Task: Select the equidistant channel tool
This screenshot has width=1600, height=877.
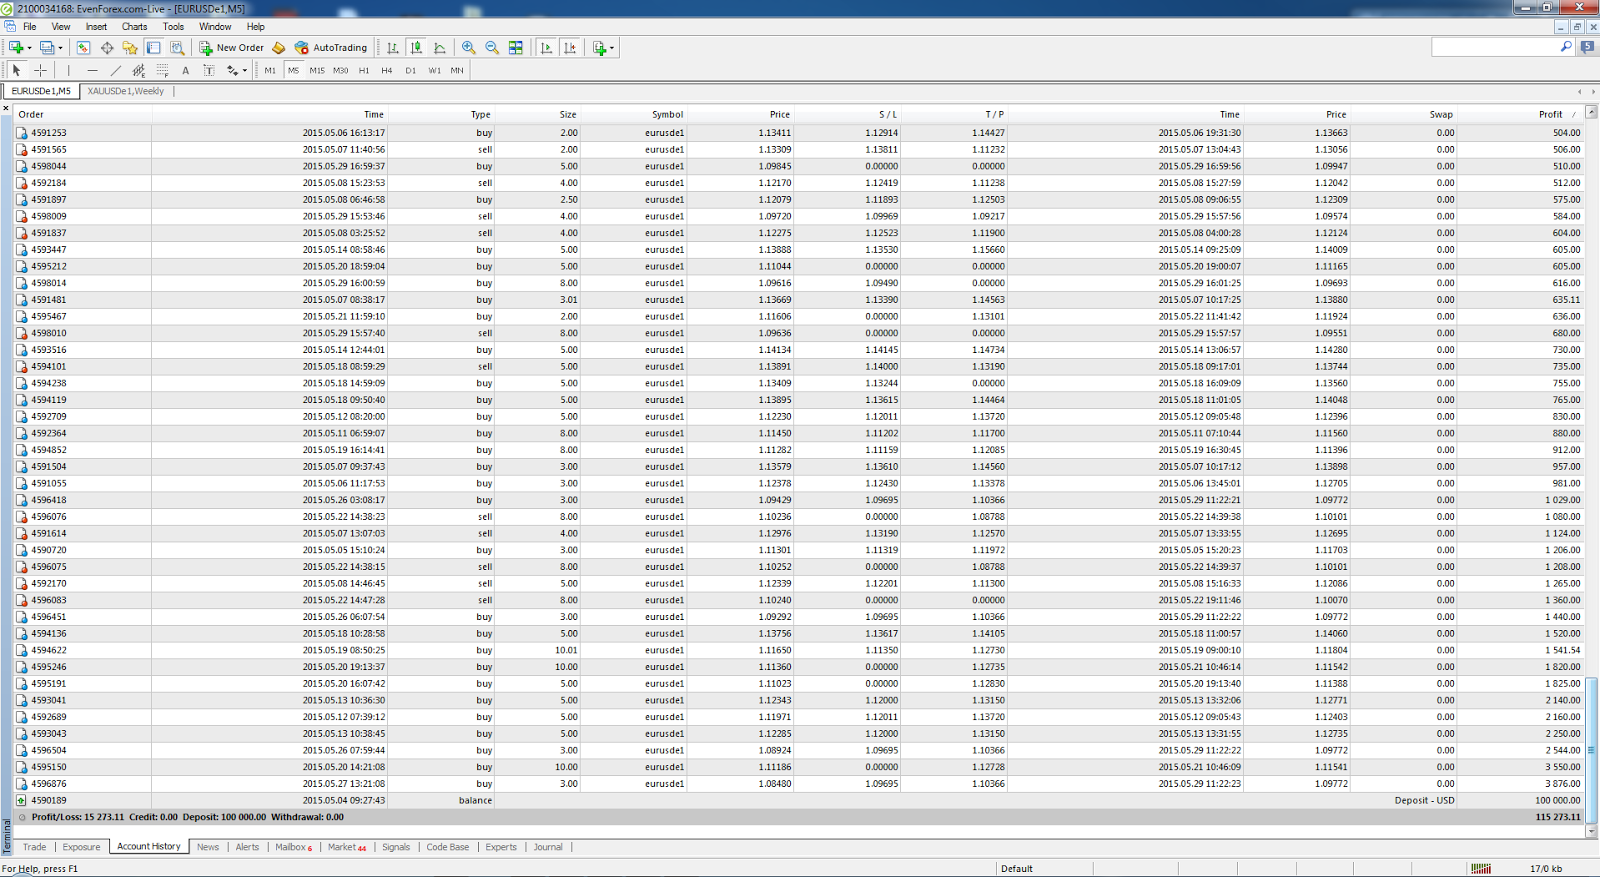Action: 139,70
